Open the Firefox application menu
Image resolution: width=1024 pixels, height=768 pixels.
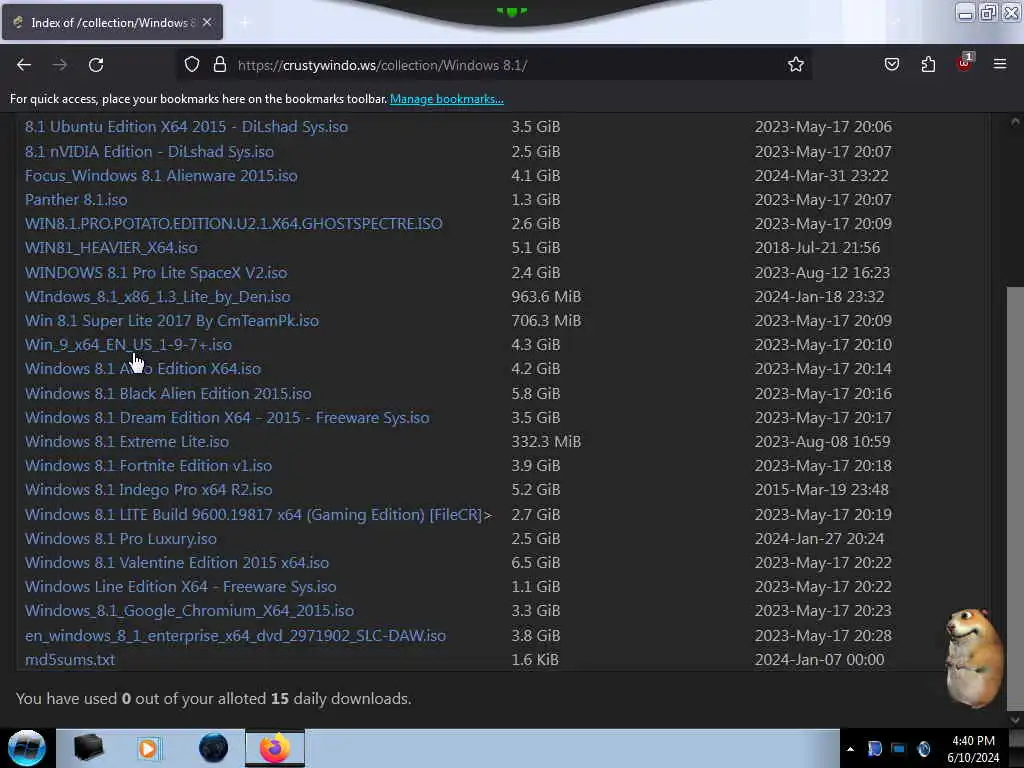coord(1000,64)
